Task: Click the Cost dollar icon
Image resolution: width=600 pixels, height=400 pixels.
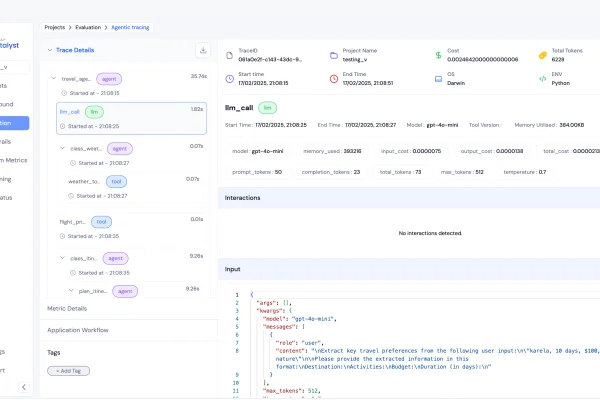Action: (438, 56)
